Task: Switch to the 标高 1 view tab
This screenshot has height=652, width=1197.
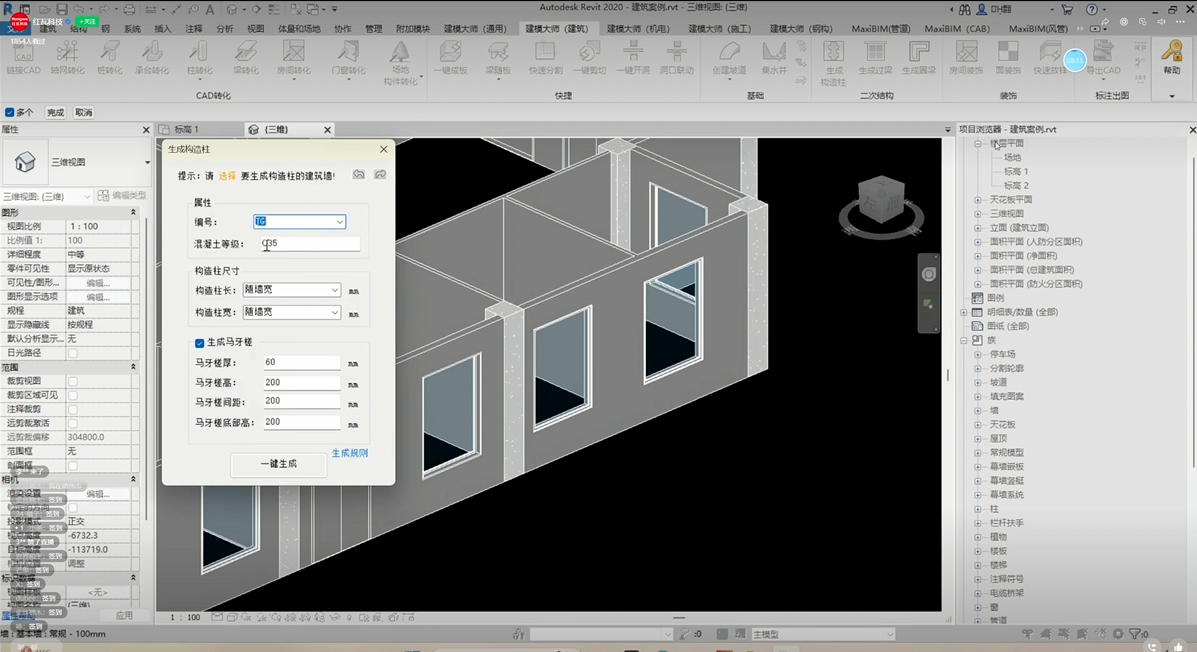Action: pyautogui.click(x=187, y=130)
